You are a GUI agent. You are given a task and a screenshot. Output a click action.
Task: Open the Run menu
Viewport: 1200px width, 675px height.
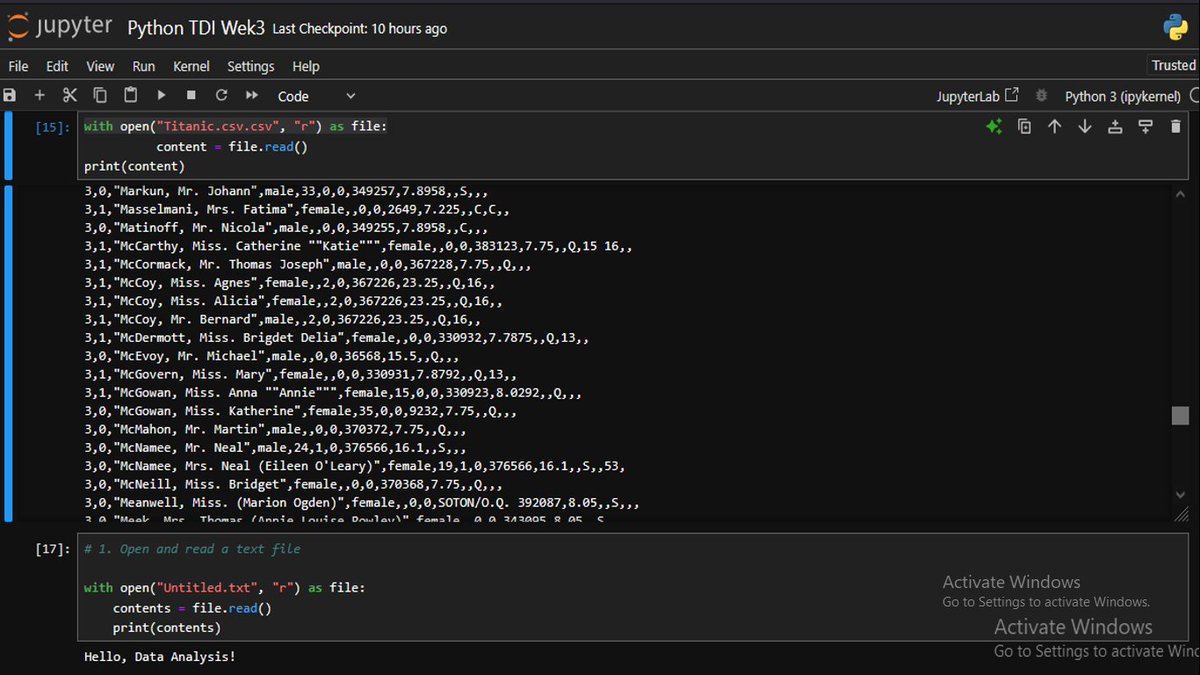point(144,66)
